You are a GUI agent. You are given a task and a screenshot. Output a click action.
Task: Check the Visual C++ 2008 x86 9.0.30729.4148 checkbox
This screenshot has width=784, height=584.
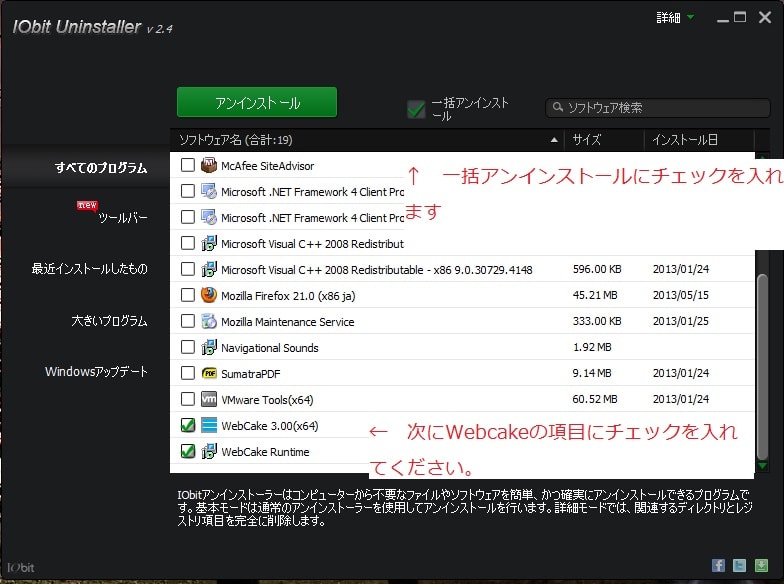coord(188,269)
